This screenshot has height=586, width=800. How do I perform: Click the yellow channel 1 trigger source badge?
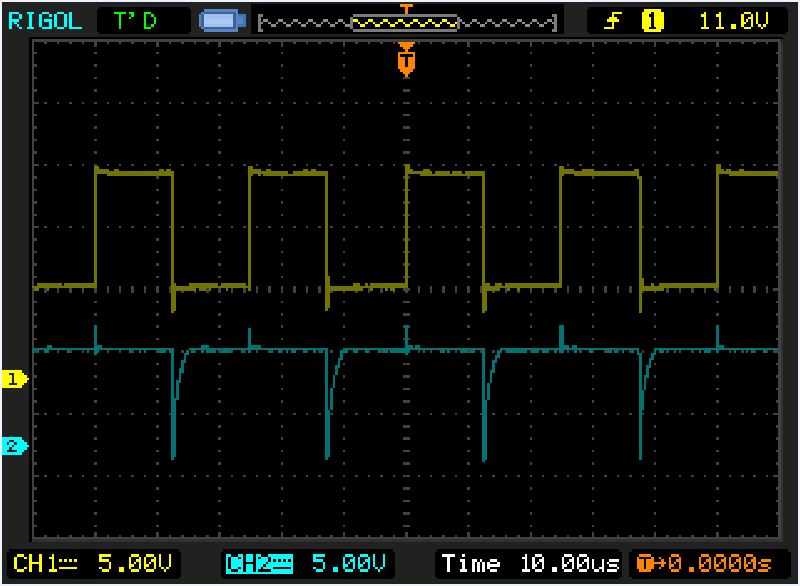coord(652,21)
